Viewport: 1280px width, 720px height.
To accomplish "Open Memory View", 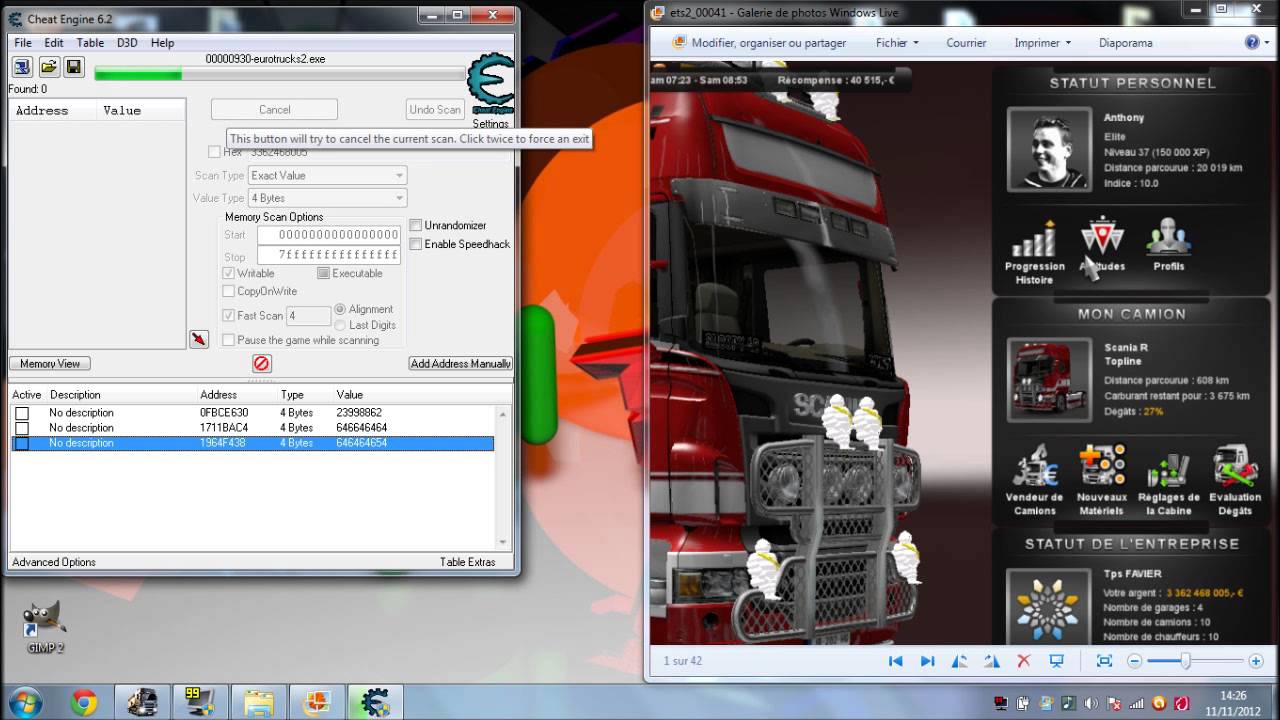I will click(50, 364).
